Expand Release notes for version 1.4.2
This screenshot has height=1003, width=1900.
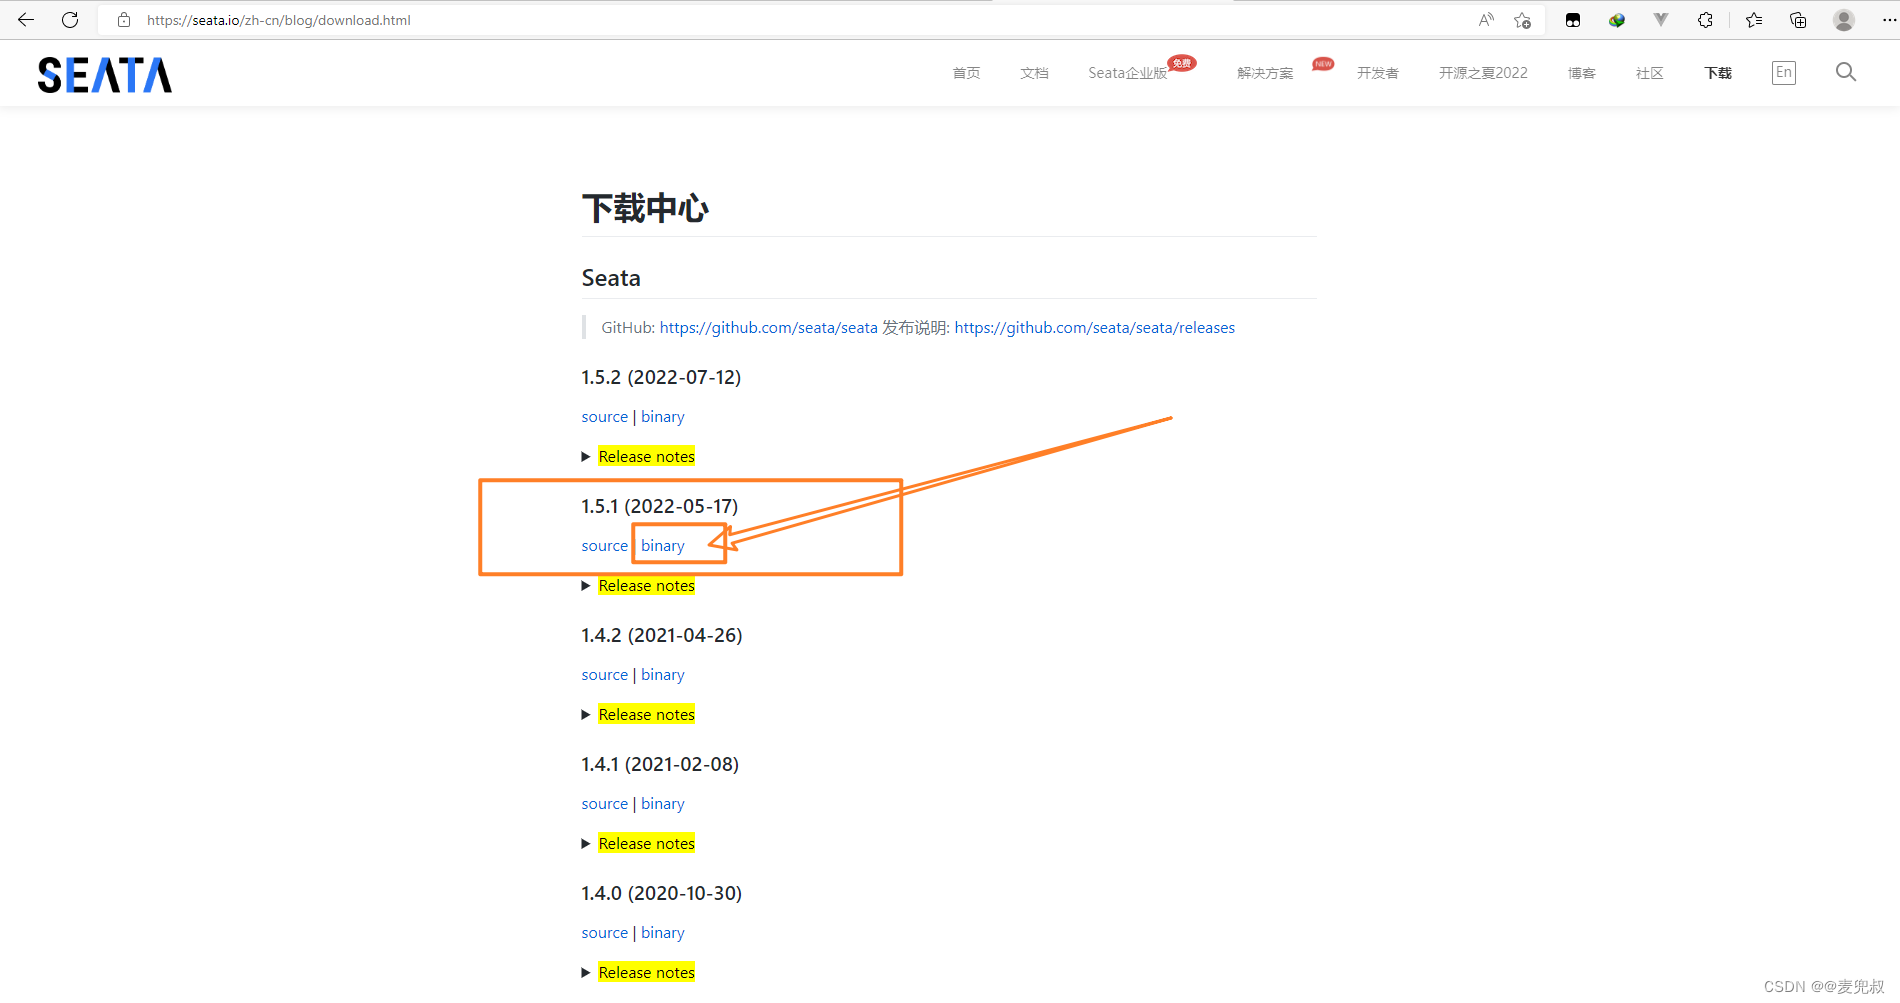[646, 713]
